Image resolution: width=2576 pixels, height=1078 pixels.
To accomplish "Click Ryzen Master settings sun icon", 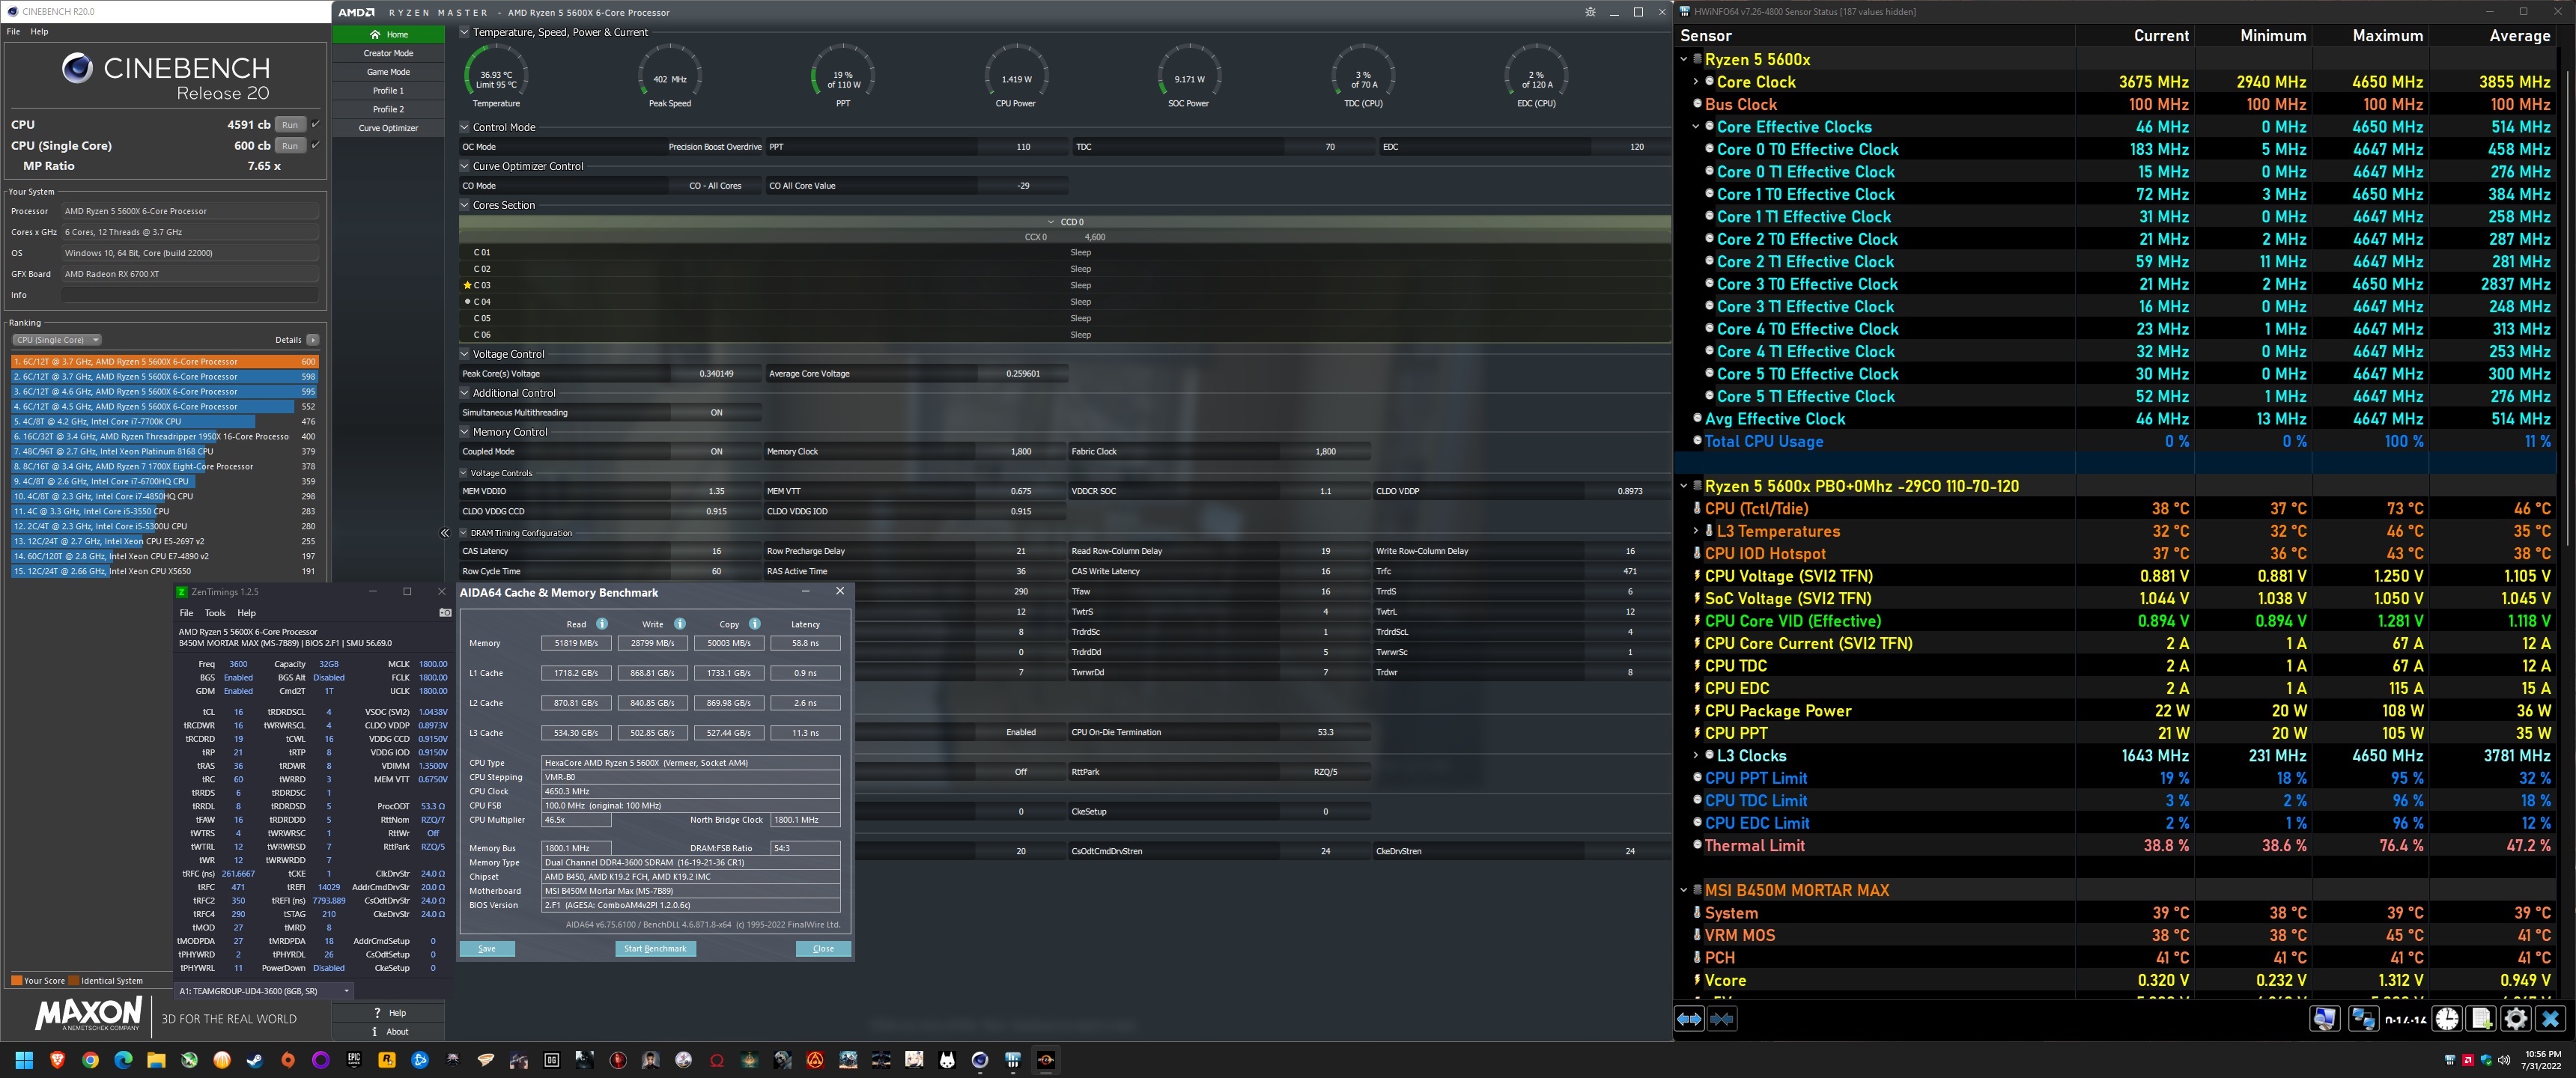I will tap(1590, 12).
